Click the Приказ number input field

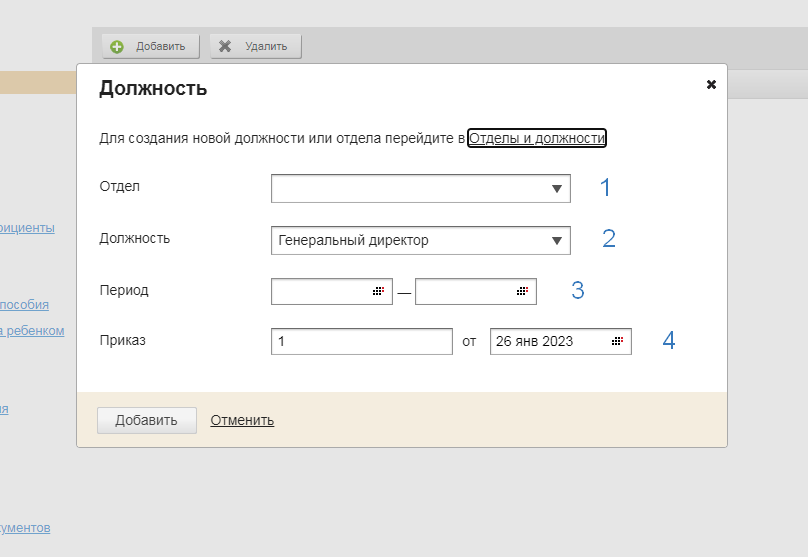361,341
